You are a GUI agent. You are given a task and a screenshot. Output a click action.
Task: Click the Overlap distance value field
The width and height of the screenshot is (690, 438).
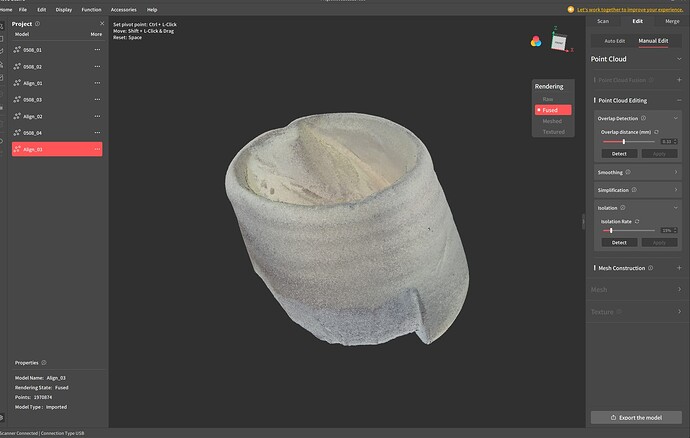pos(667,141)
